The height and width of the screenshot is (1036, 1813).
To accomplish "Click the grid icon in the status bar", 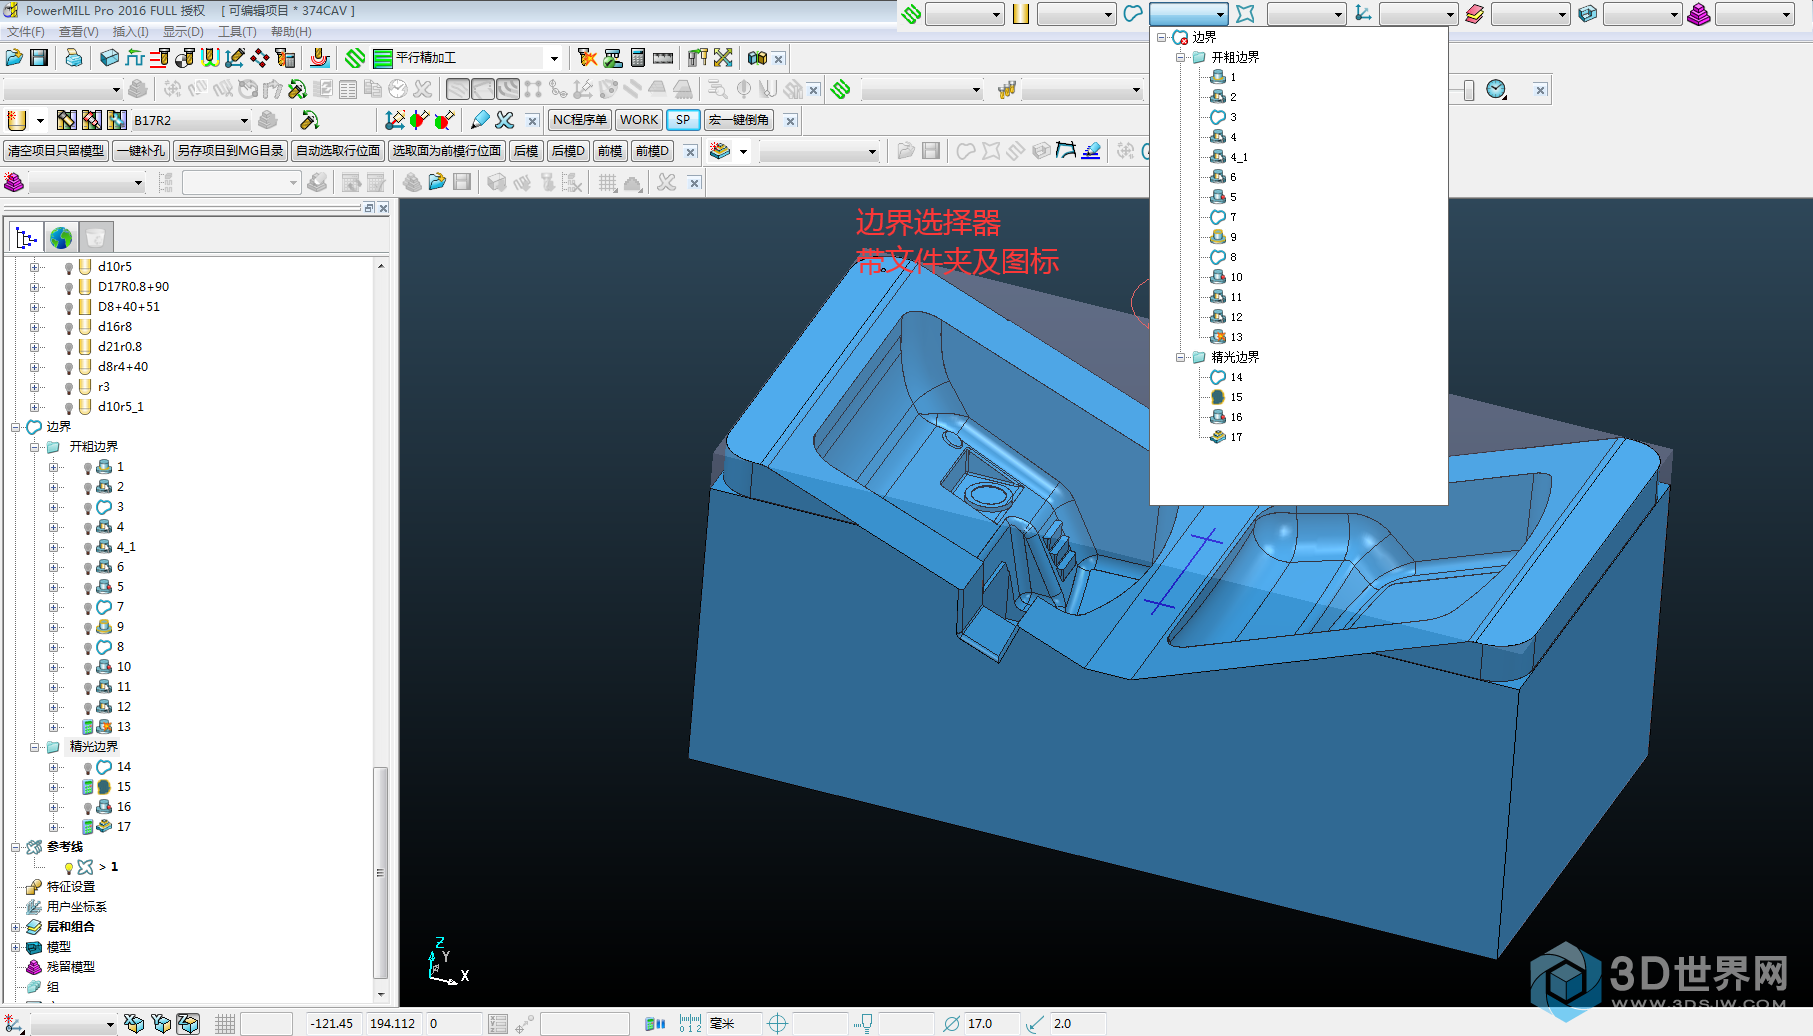I will coord(225,1024).
